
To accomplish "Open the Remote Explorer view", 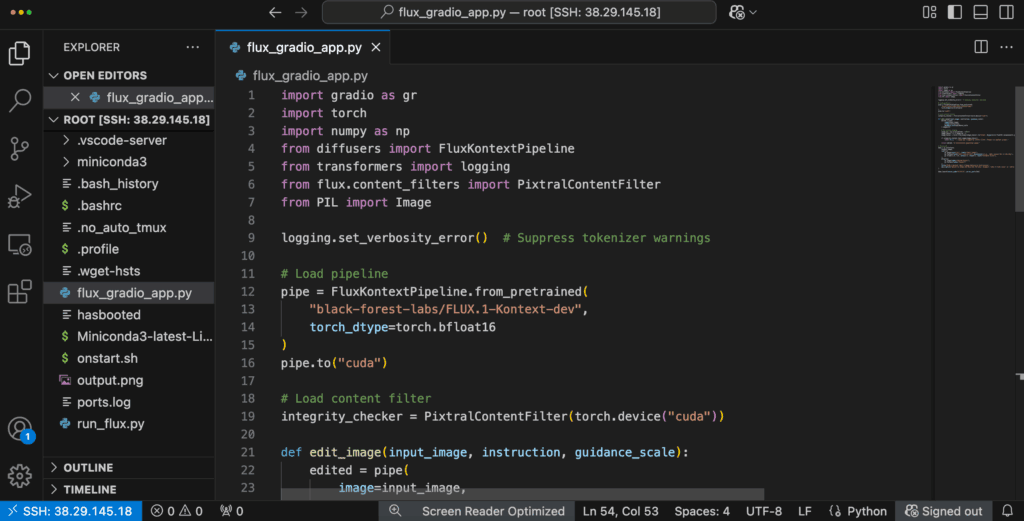I will tap(20, 245).
